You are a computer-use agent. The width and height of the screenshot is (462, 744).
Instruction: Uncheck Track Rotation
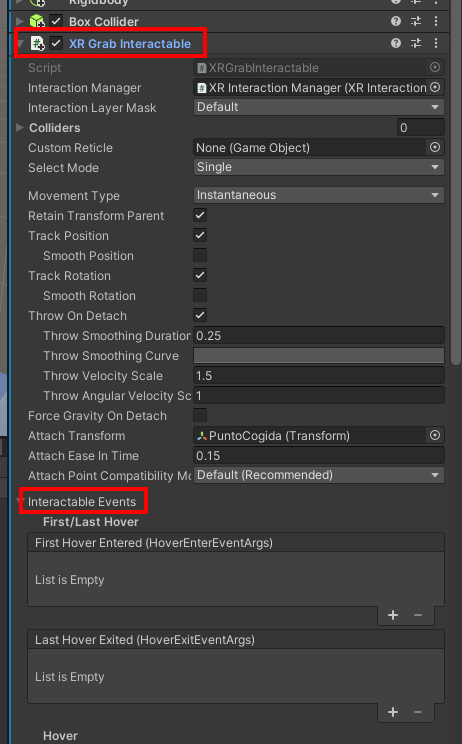200,275
